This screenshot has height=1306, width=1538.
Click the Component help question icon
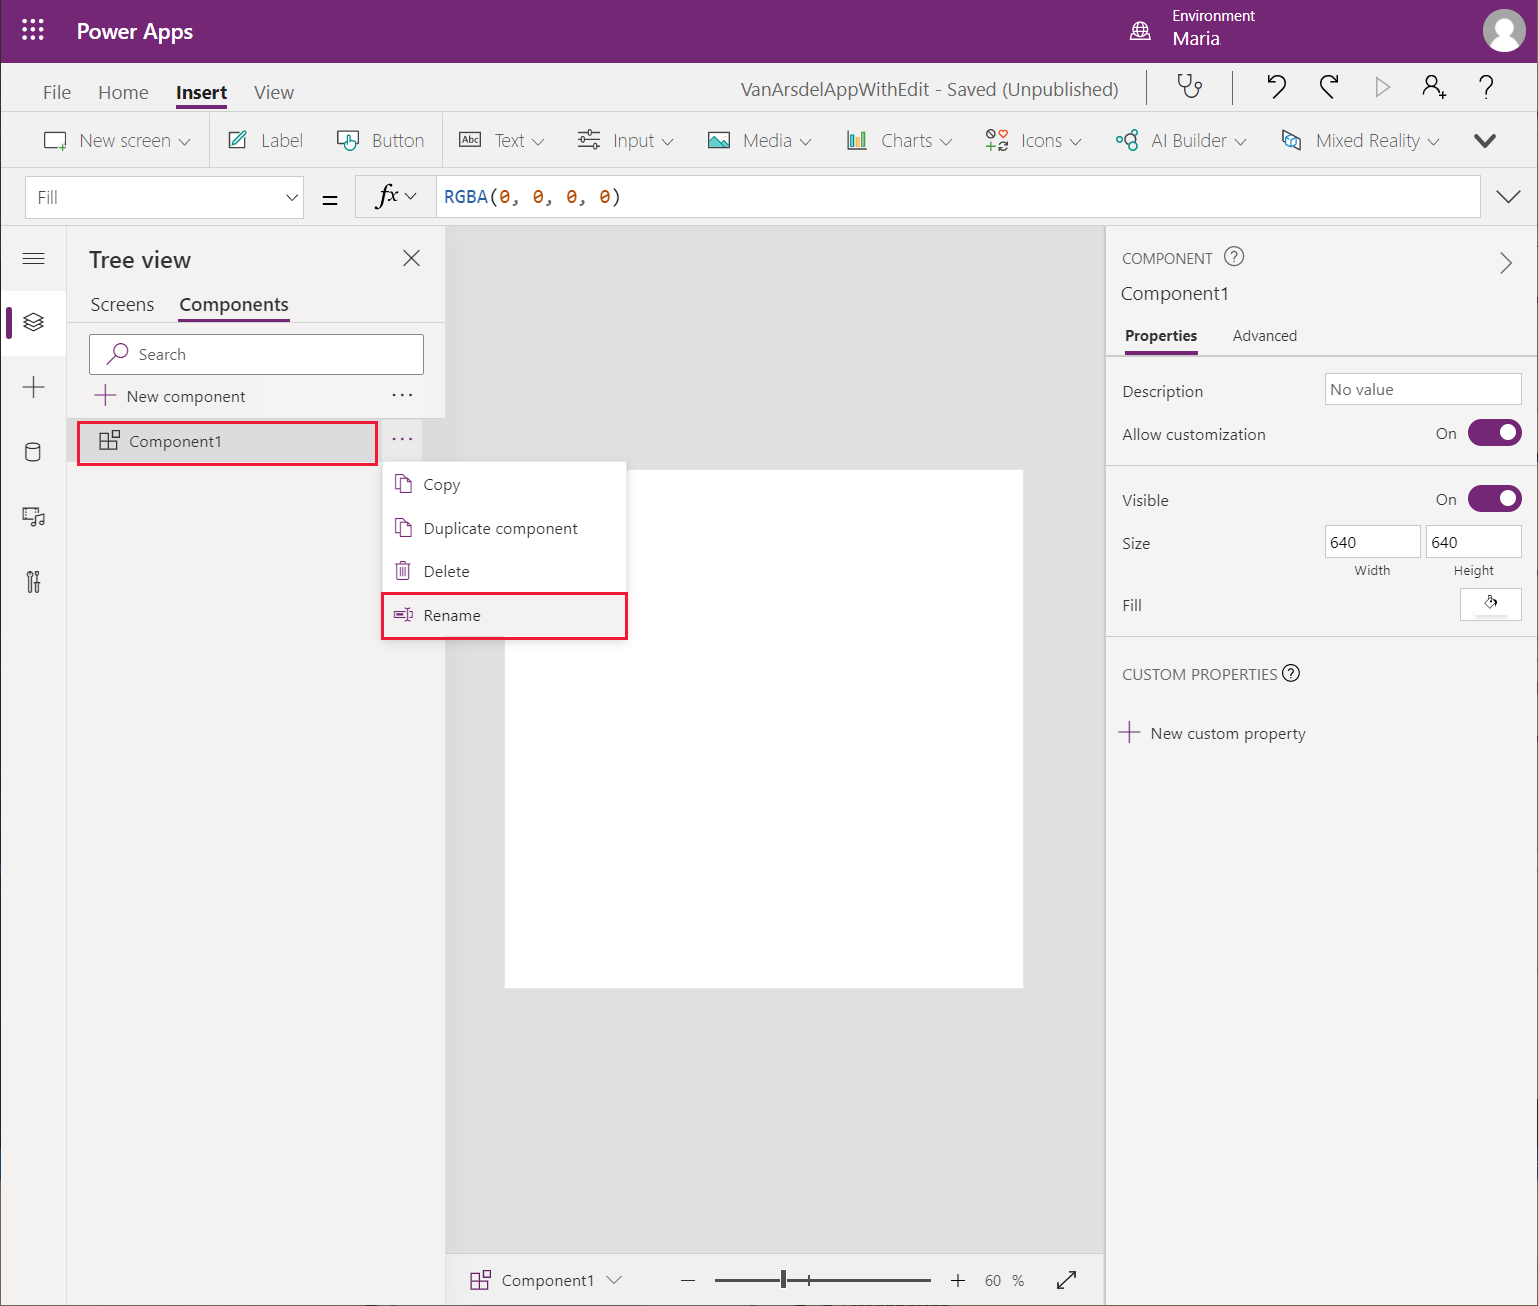point(1234,257)
